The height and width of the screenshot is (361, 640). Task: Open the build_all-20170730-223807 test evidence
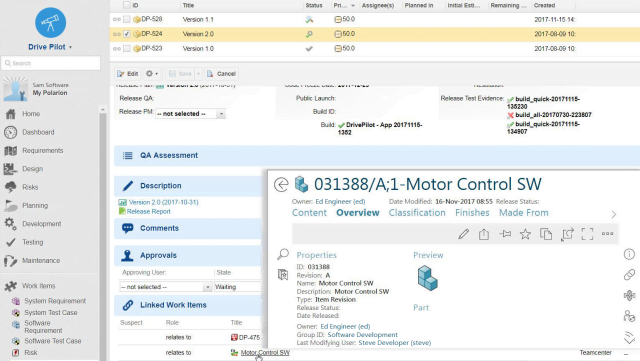click(x=553, y=115)
